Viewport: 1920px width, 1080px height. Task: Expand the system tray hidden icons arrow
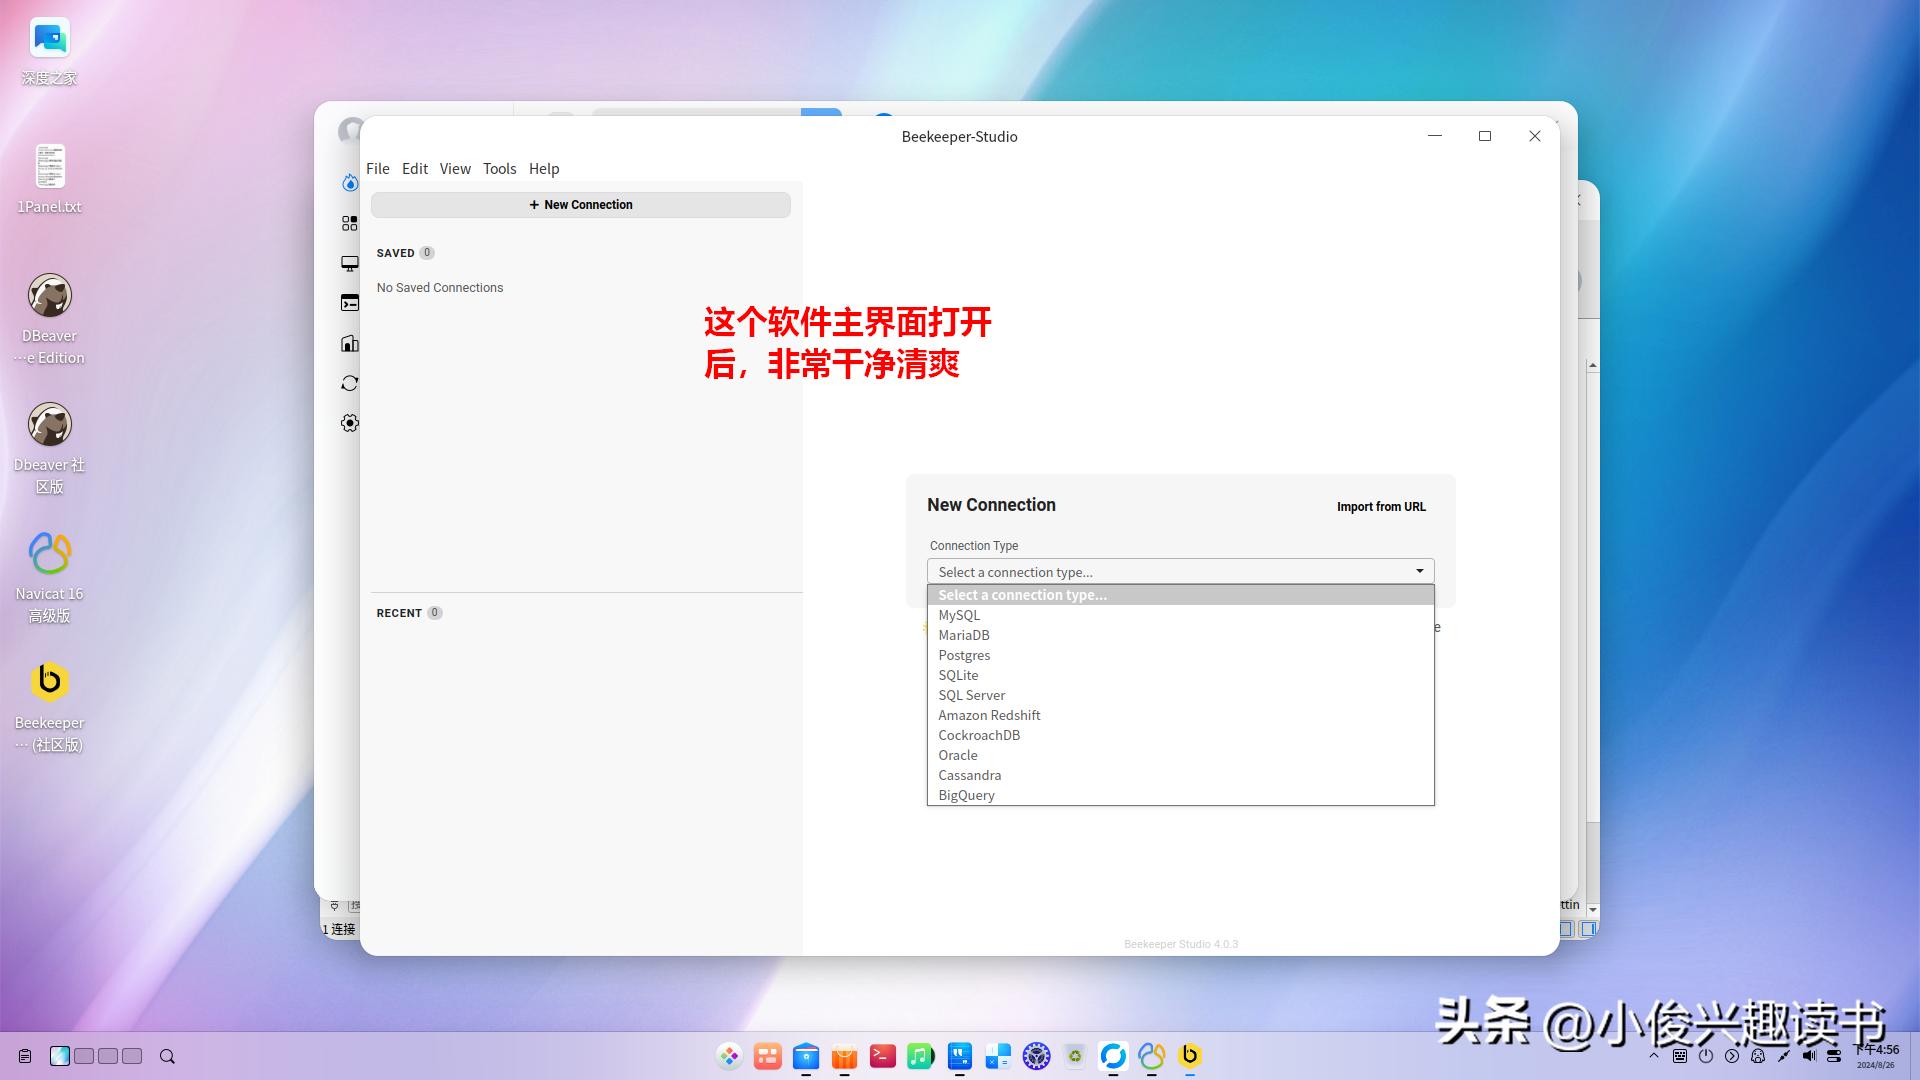pyautogui.click(x=1653, y=1056)
